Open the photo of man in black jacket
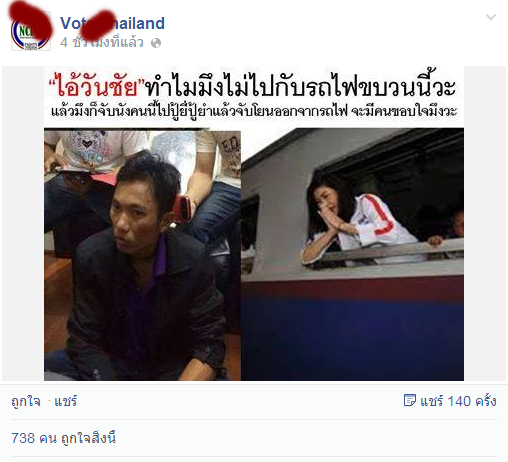Screen dimensions: 508x462 (142, 255)
